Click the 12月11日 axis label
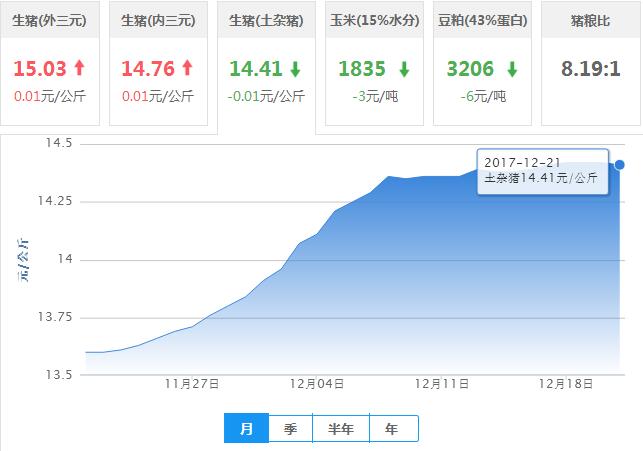Viewport: 643px width, 451px height. click(442, 384)
